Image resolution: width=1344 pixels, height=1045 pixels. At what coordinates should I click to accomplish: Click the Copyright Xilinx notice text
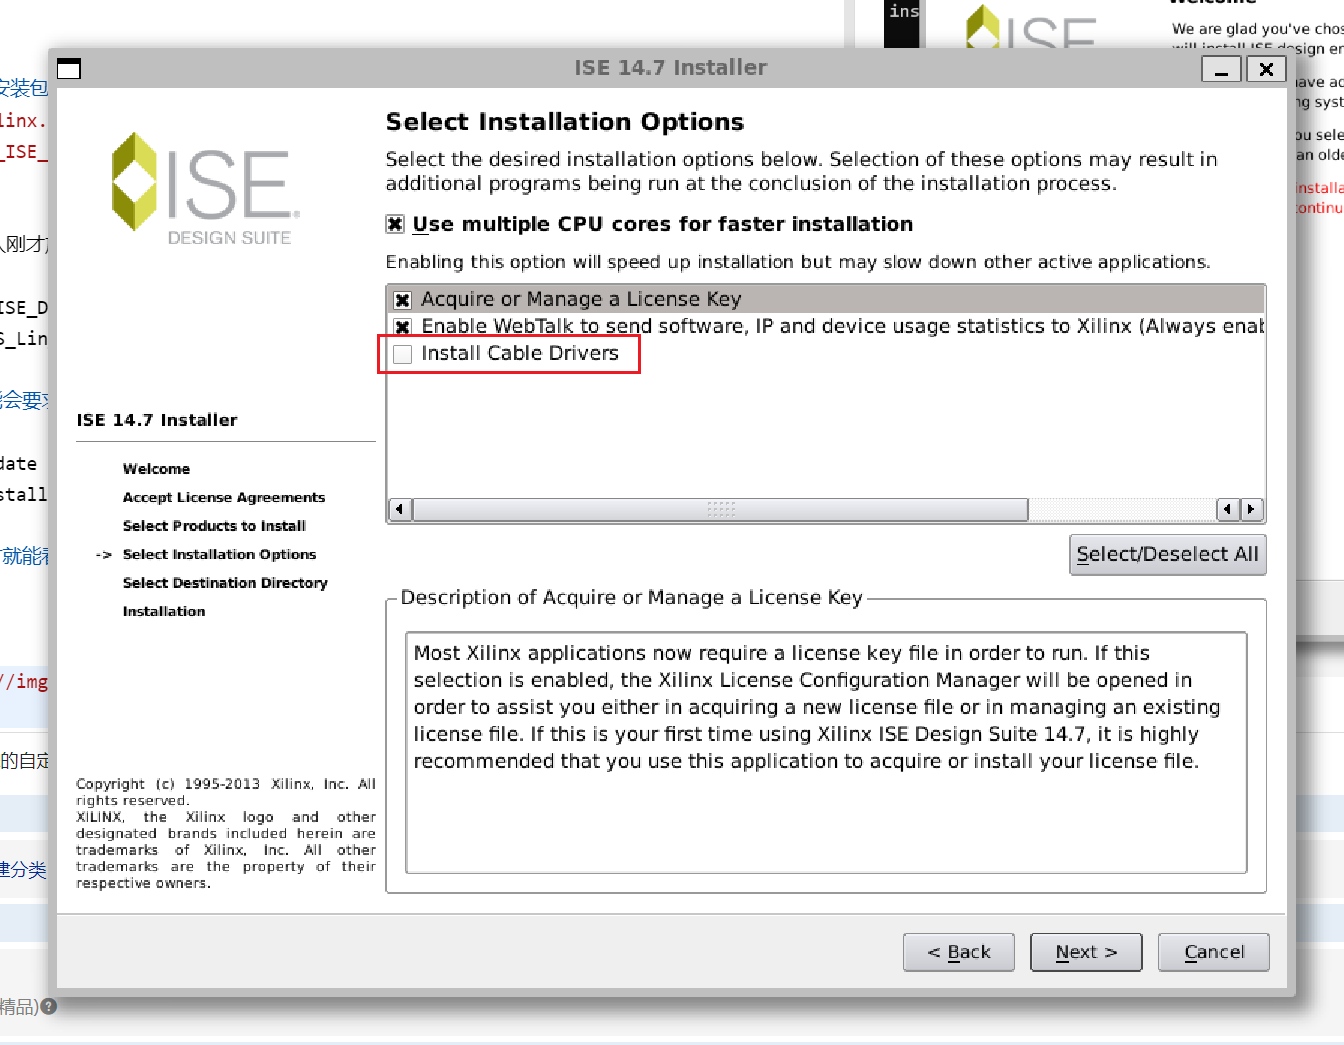tap(226, 833)
